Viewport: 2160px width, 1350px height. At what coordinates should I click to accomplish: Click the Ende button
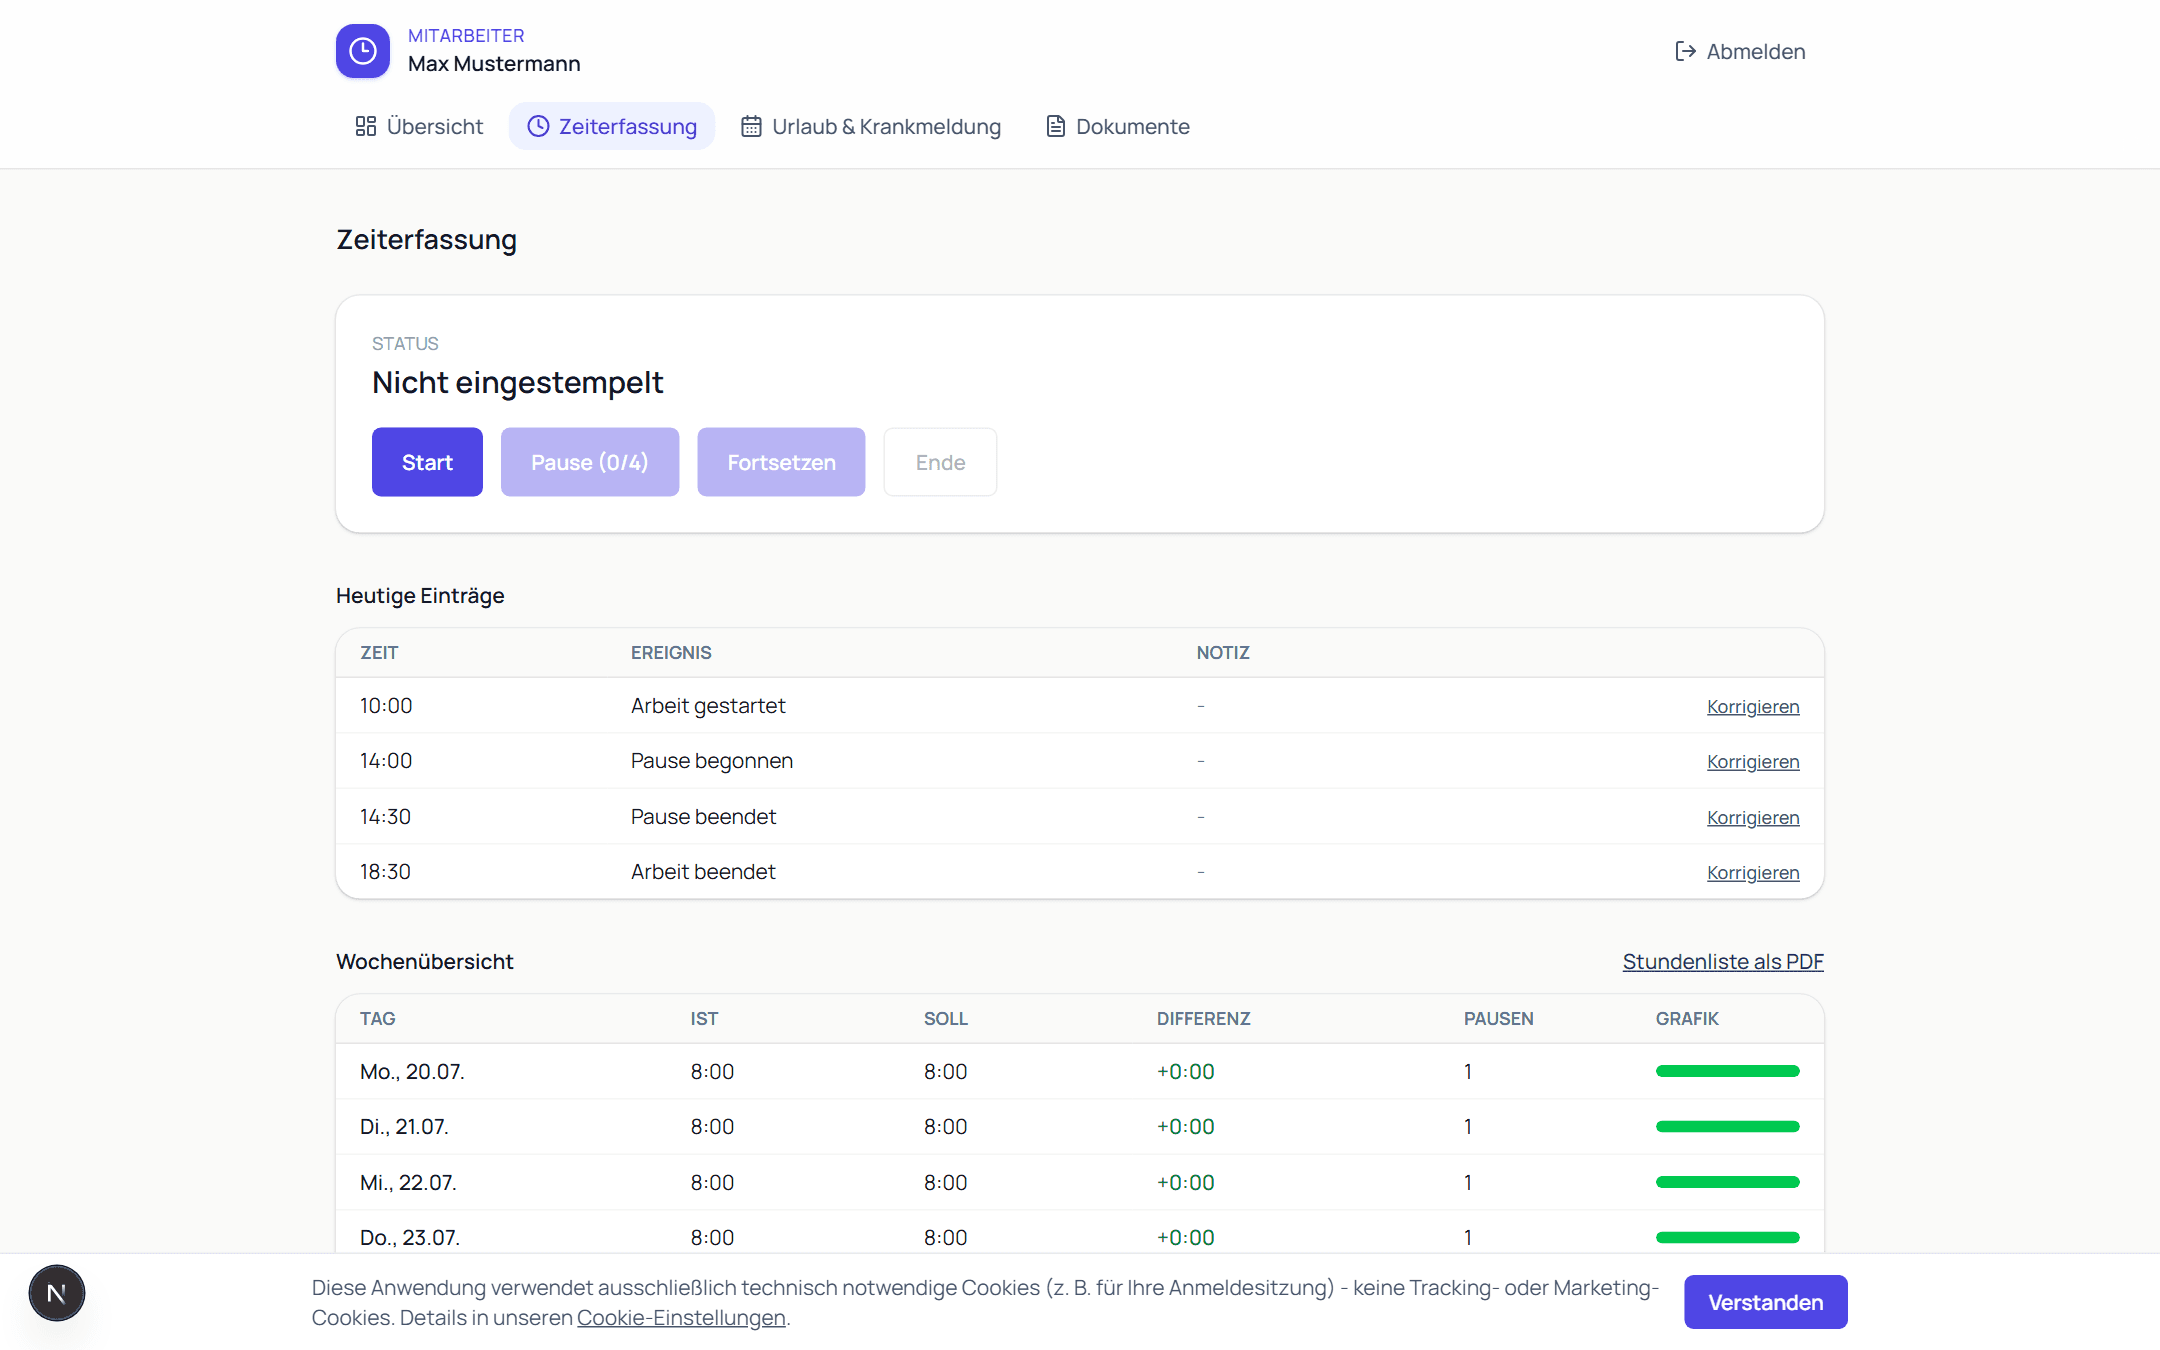click(x=940, y=462)
